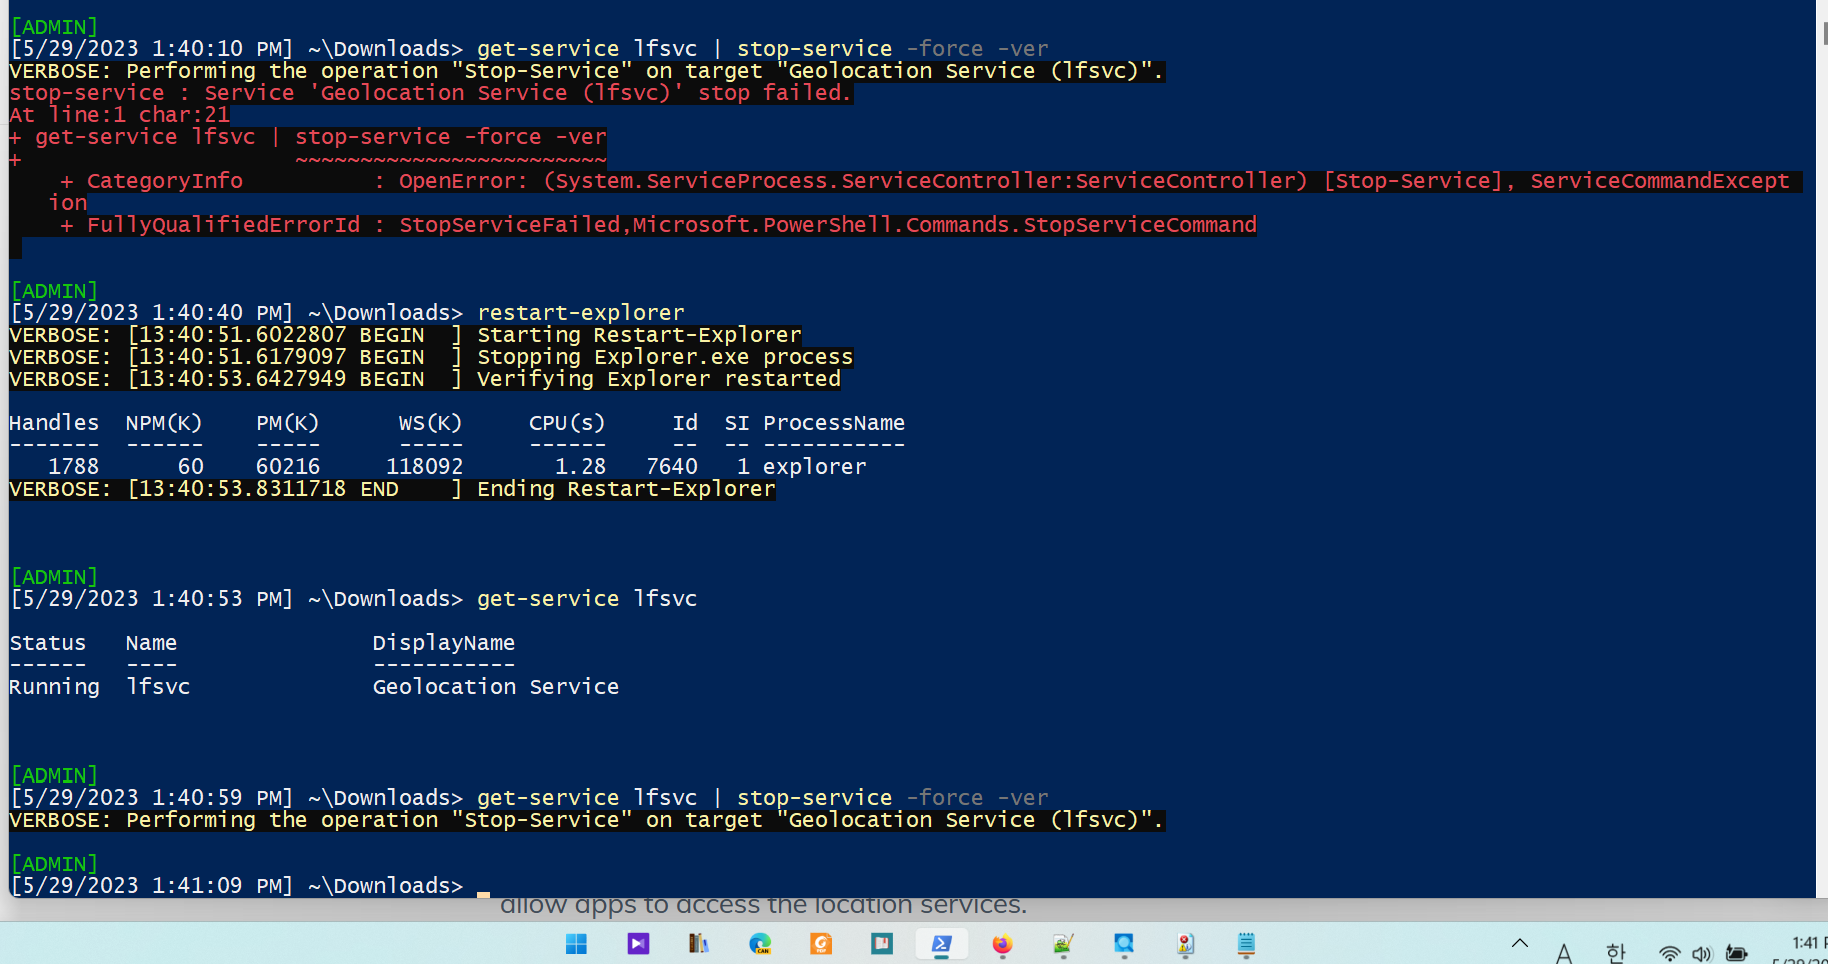The image size is (1828, 964).
Task: Open the Windows Start menu
Action: tap(577, 944)
